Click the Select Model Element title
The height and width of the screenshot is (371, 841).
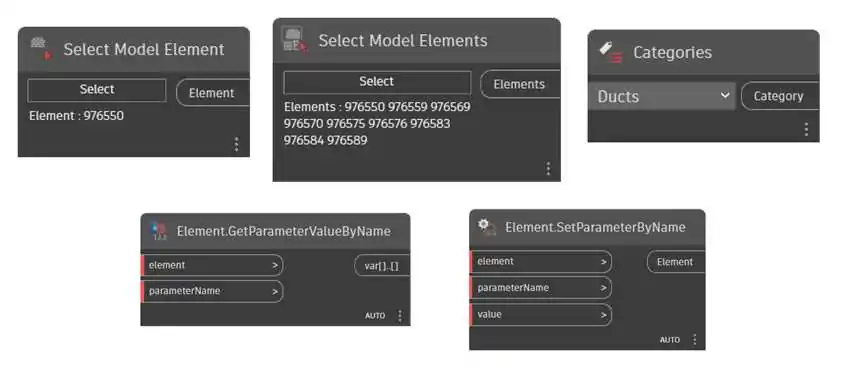(144, 49)
